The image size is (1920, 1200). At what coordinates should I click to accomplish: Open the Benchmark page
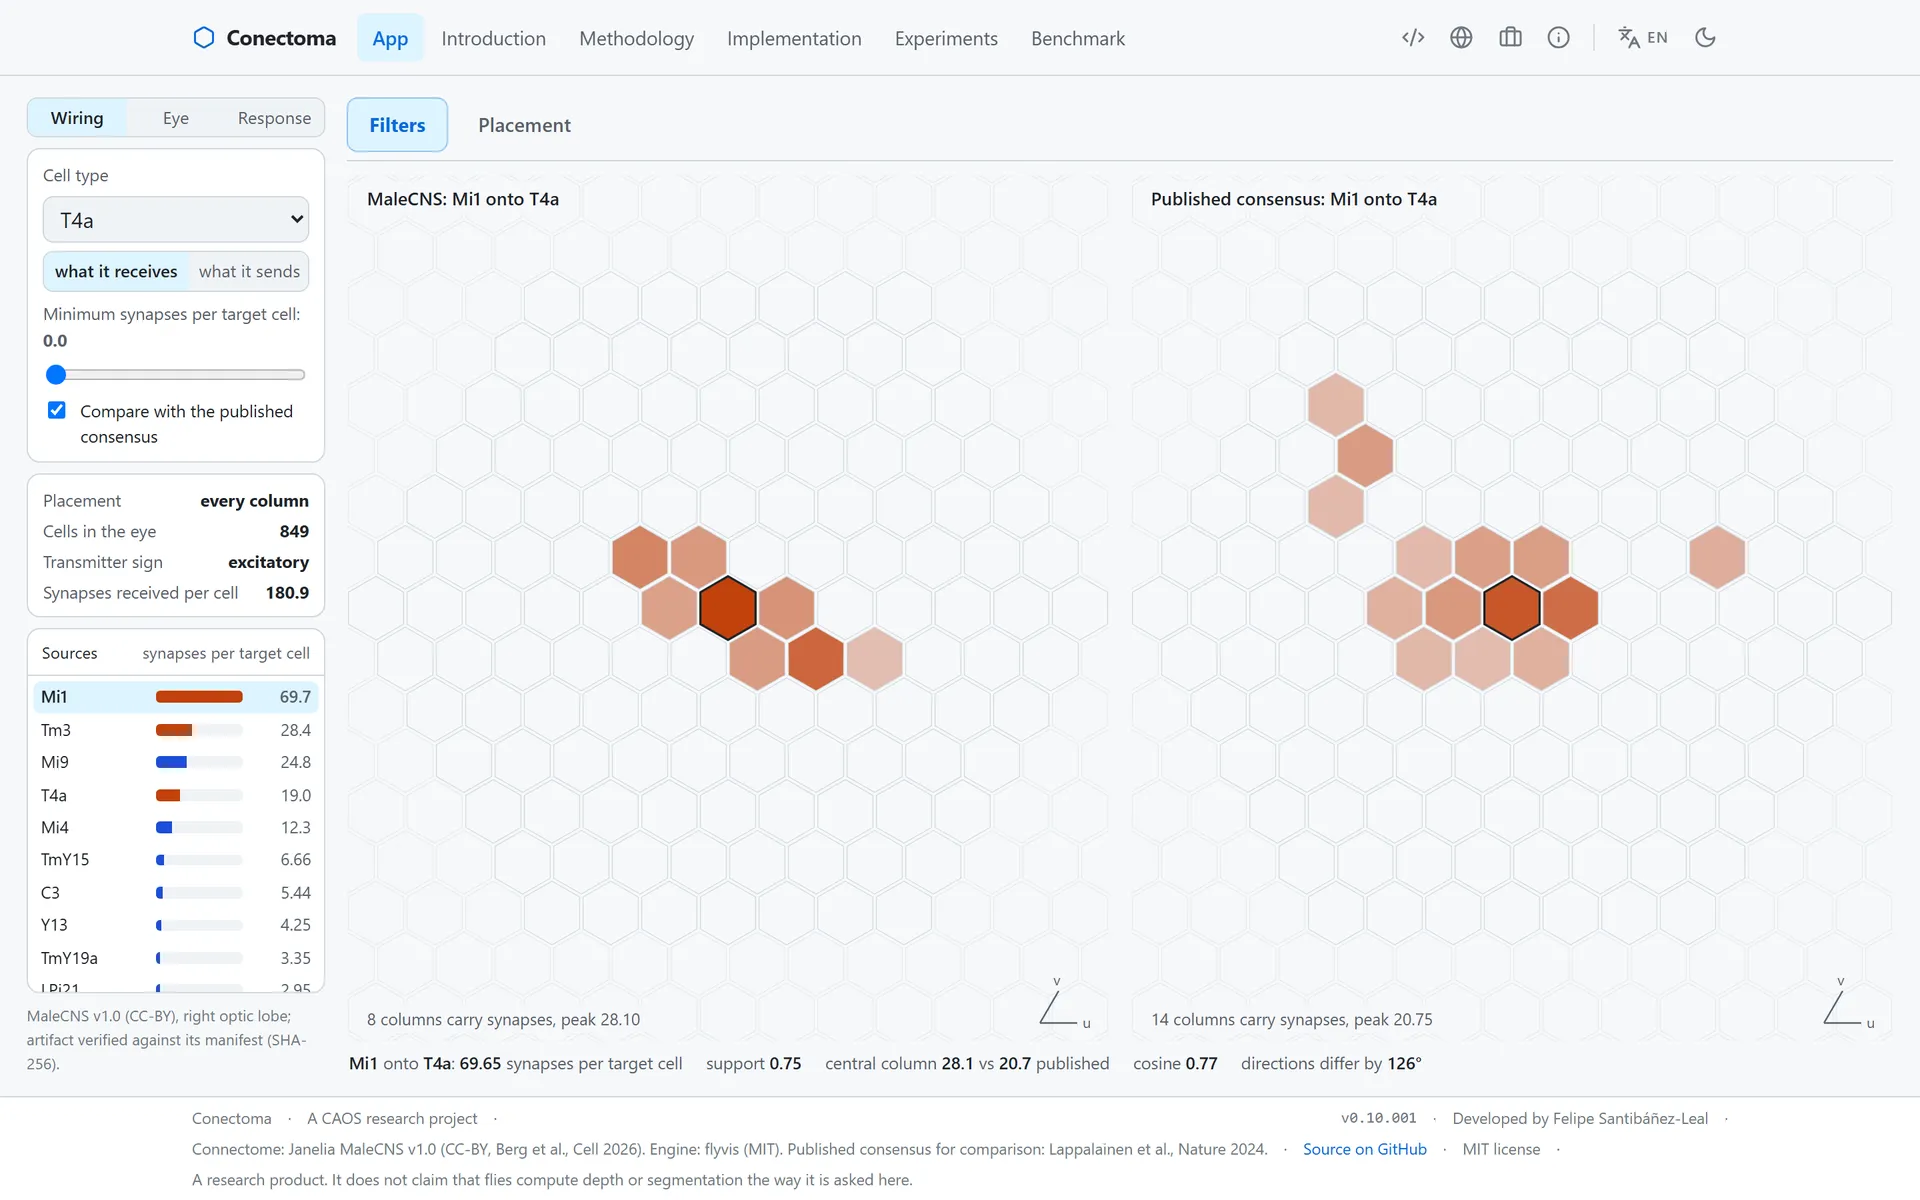1078,38
